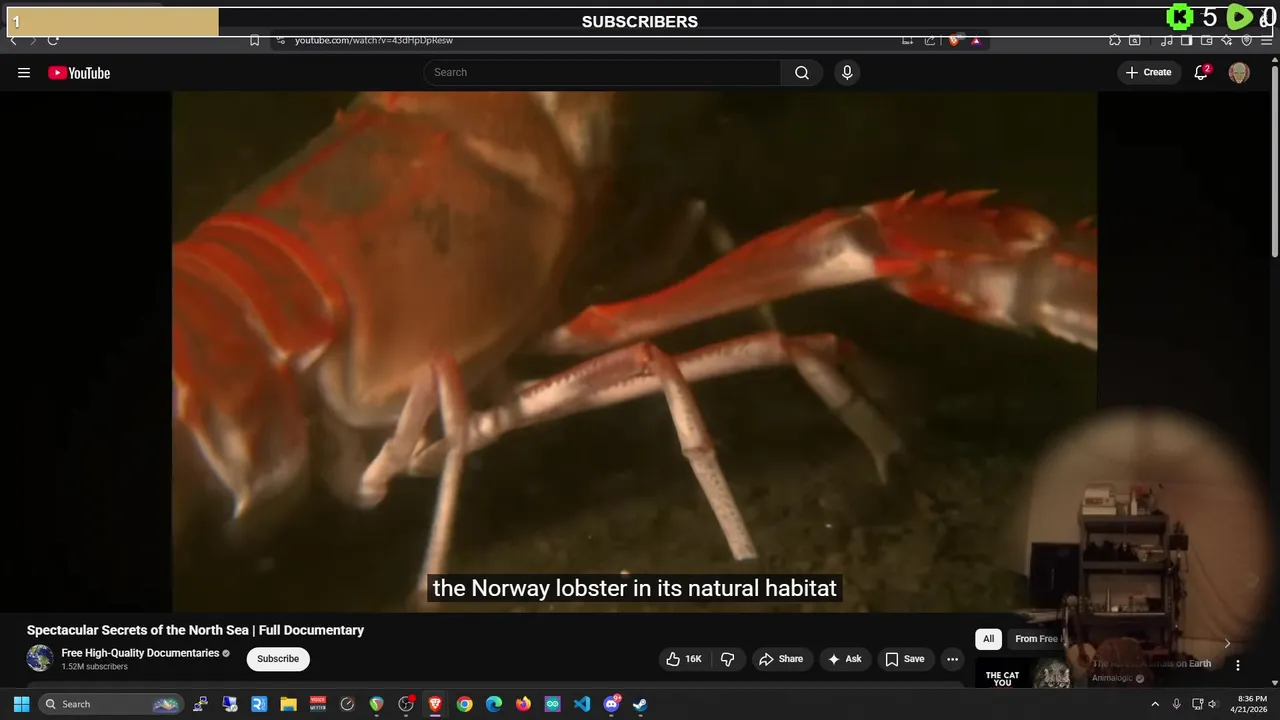Open Visual Studio Code from taskbar
1280x720 pixels.
[x=582, y=704]
